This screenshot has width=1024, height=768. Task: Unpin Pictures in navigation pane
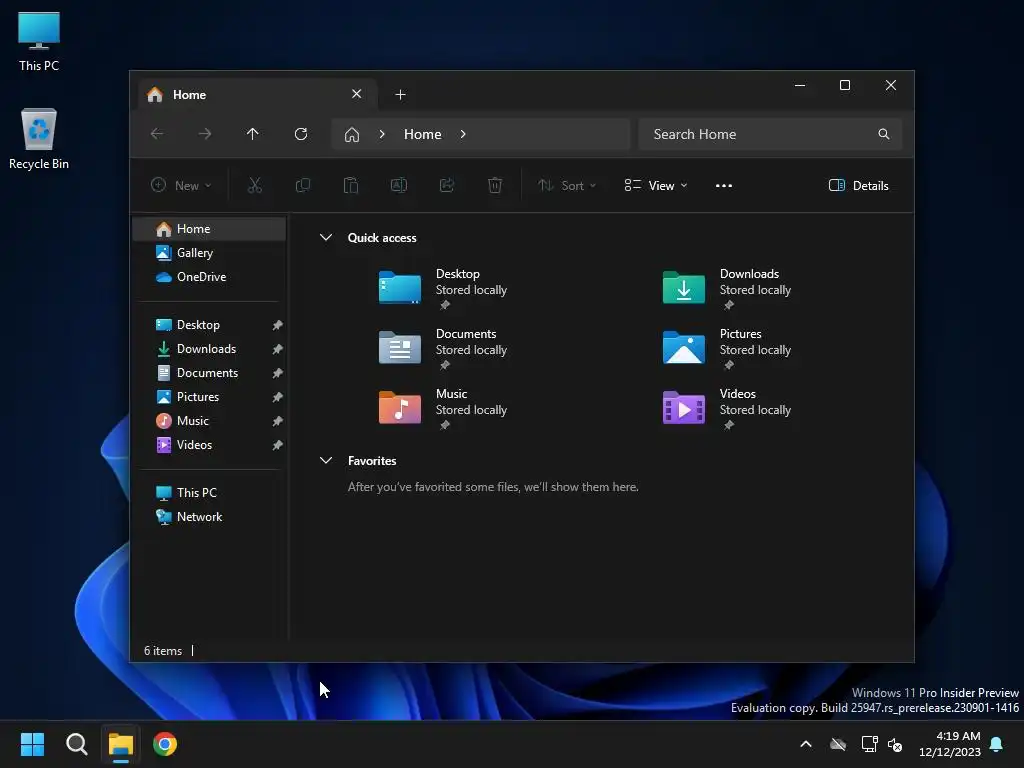(x=278, y=397)
